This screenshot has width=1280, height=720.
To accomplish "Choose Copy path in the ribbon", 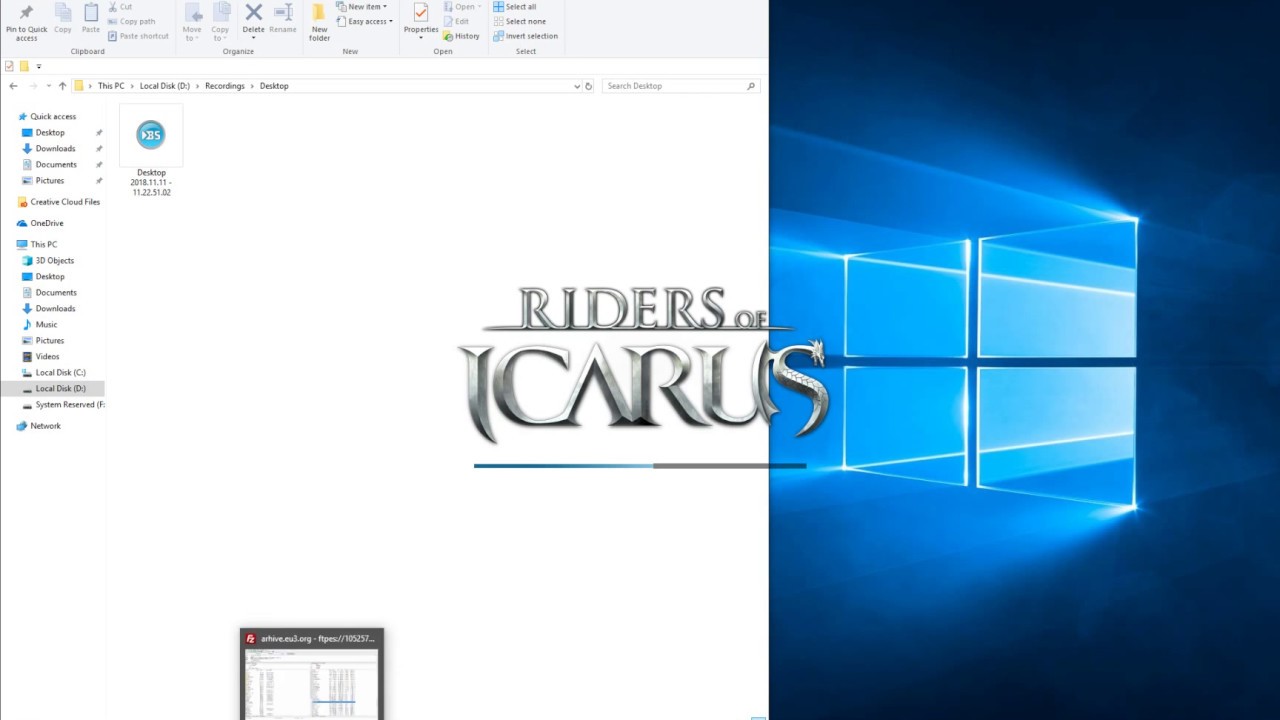I will coord(131,21).
